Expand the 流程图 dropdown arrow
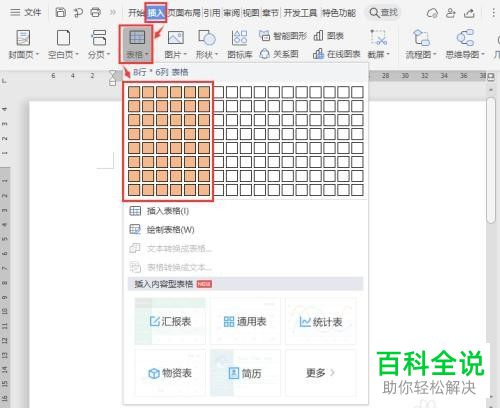This screenshot has height=408, width=500. (434, 54)
